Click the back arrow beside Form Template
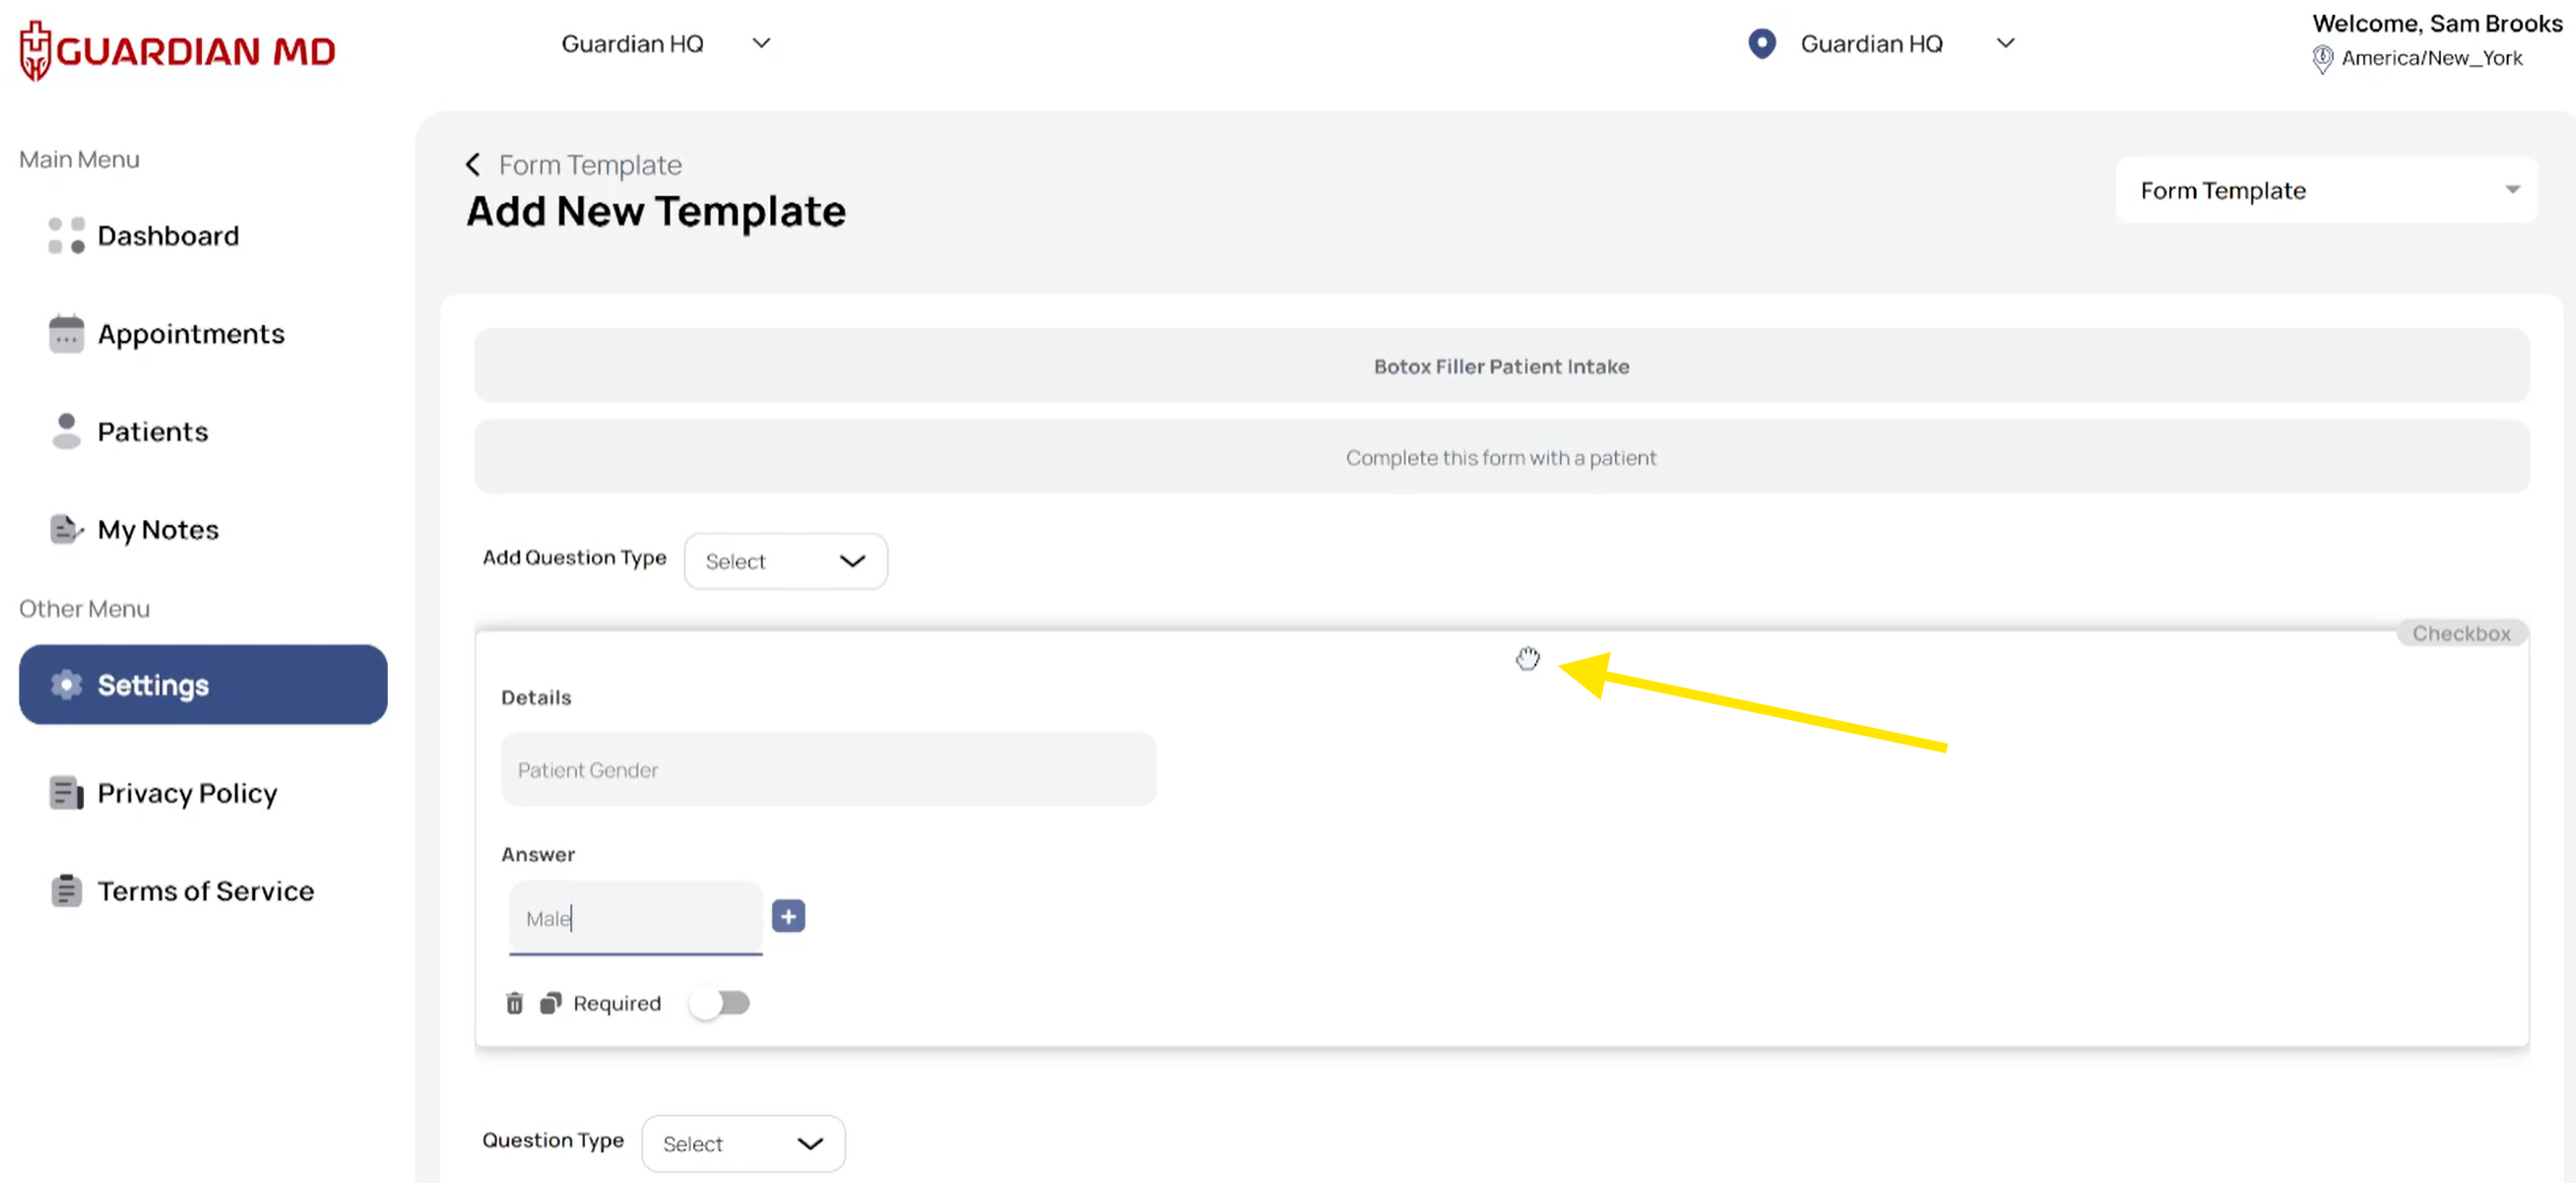This screenshot has height=1183, width=2576. (473, 164)
